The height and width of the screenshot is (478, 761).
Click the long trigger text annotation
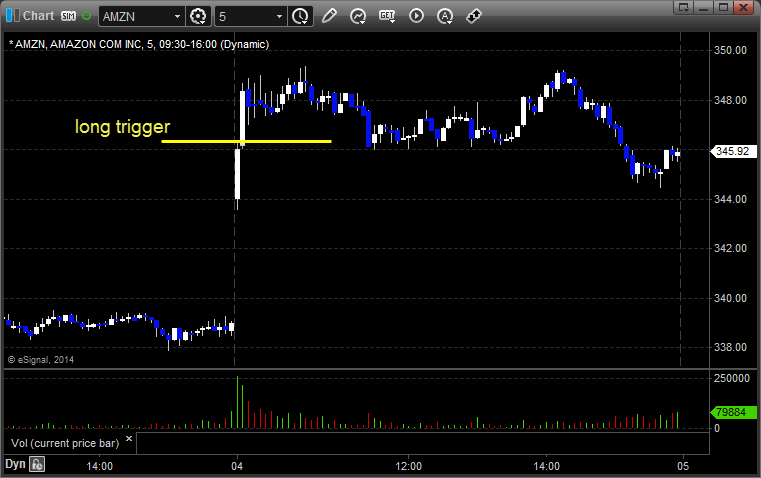point(122,127)
